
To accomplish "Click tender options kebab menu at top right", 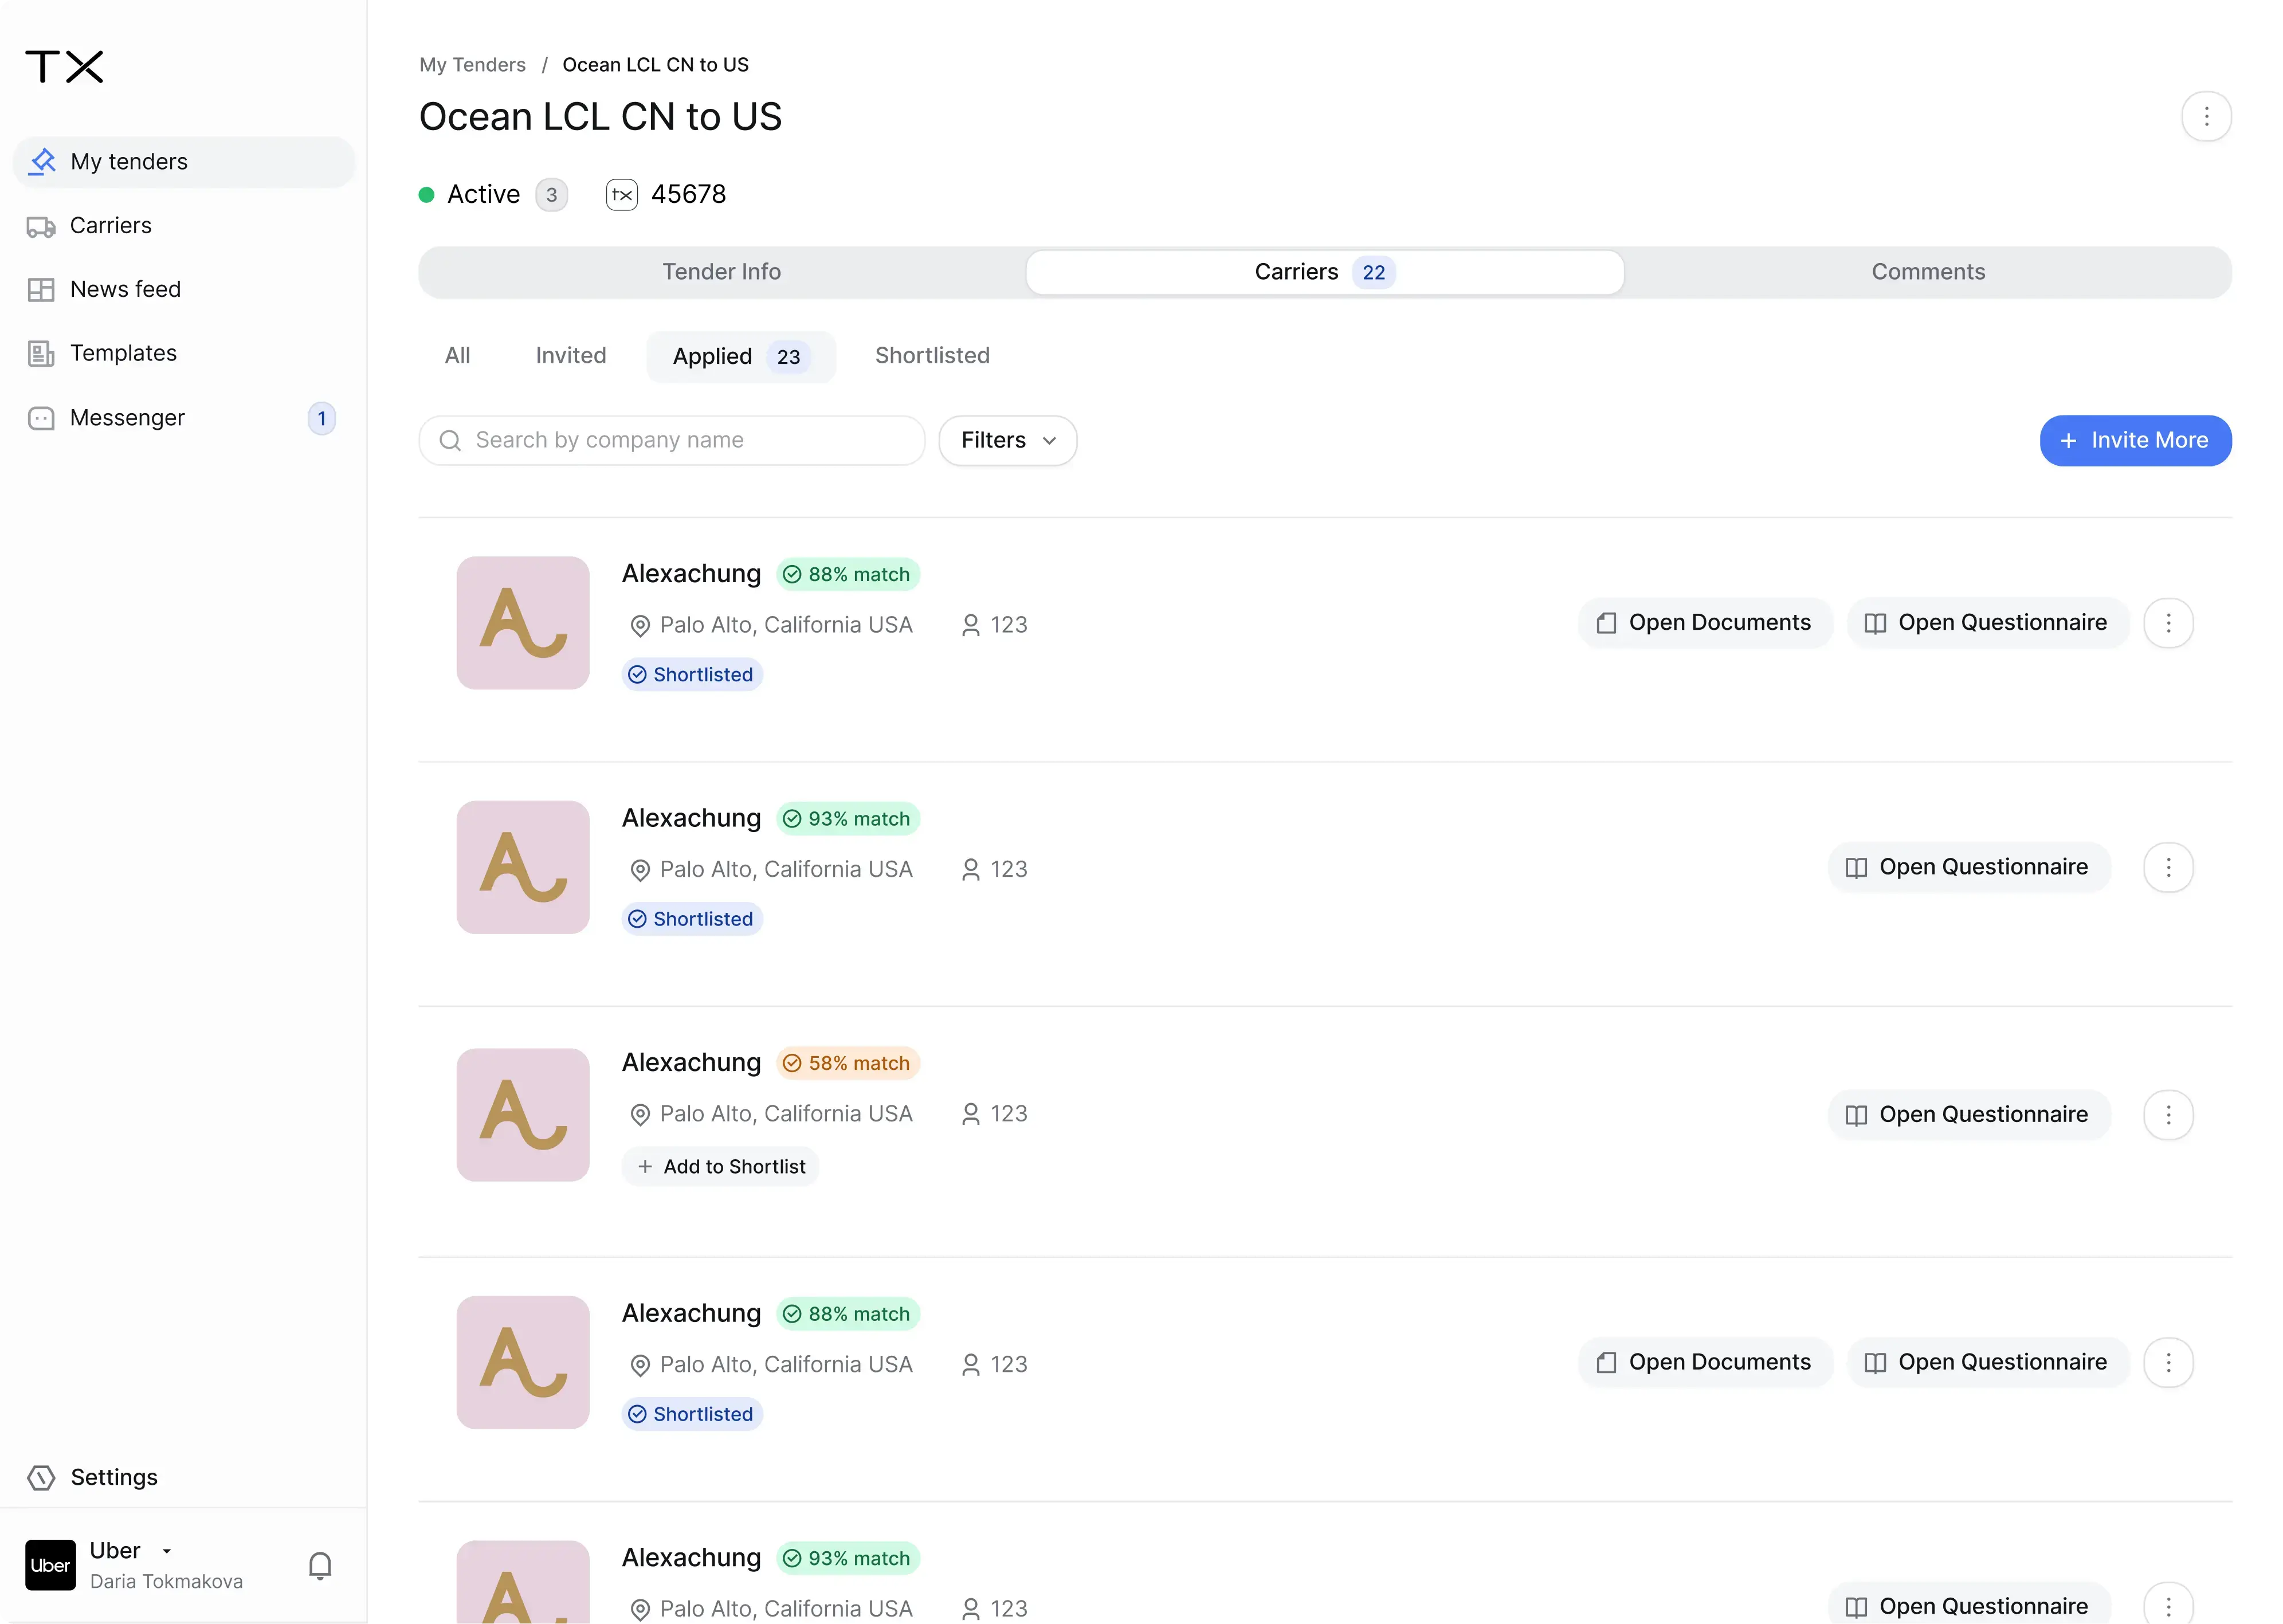I will coord(2206,117).
